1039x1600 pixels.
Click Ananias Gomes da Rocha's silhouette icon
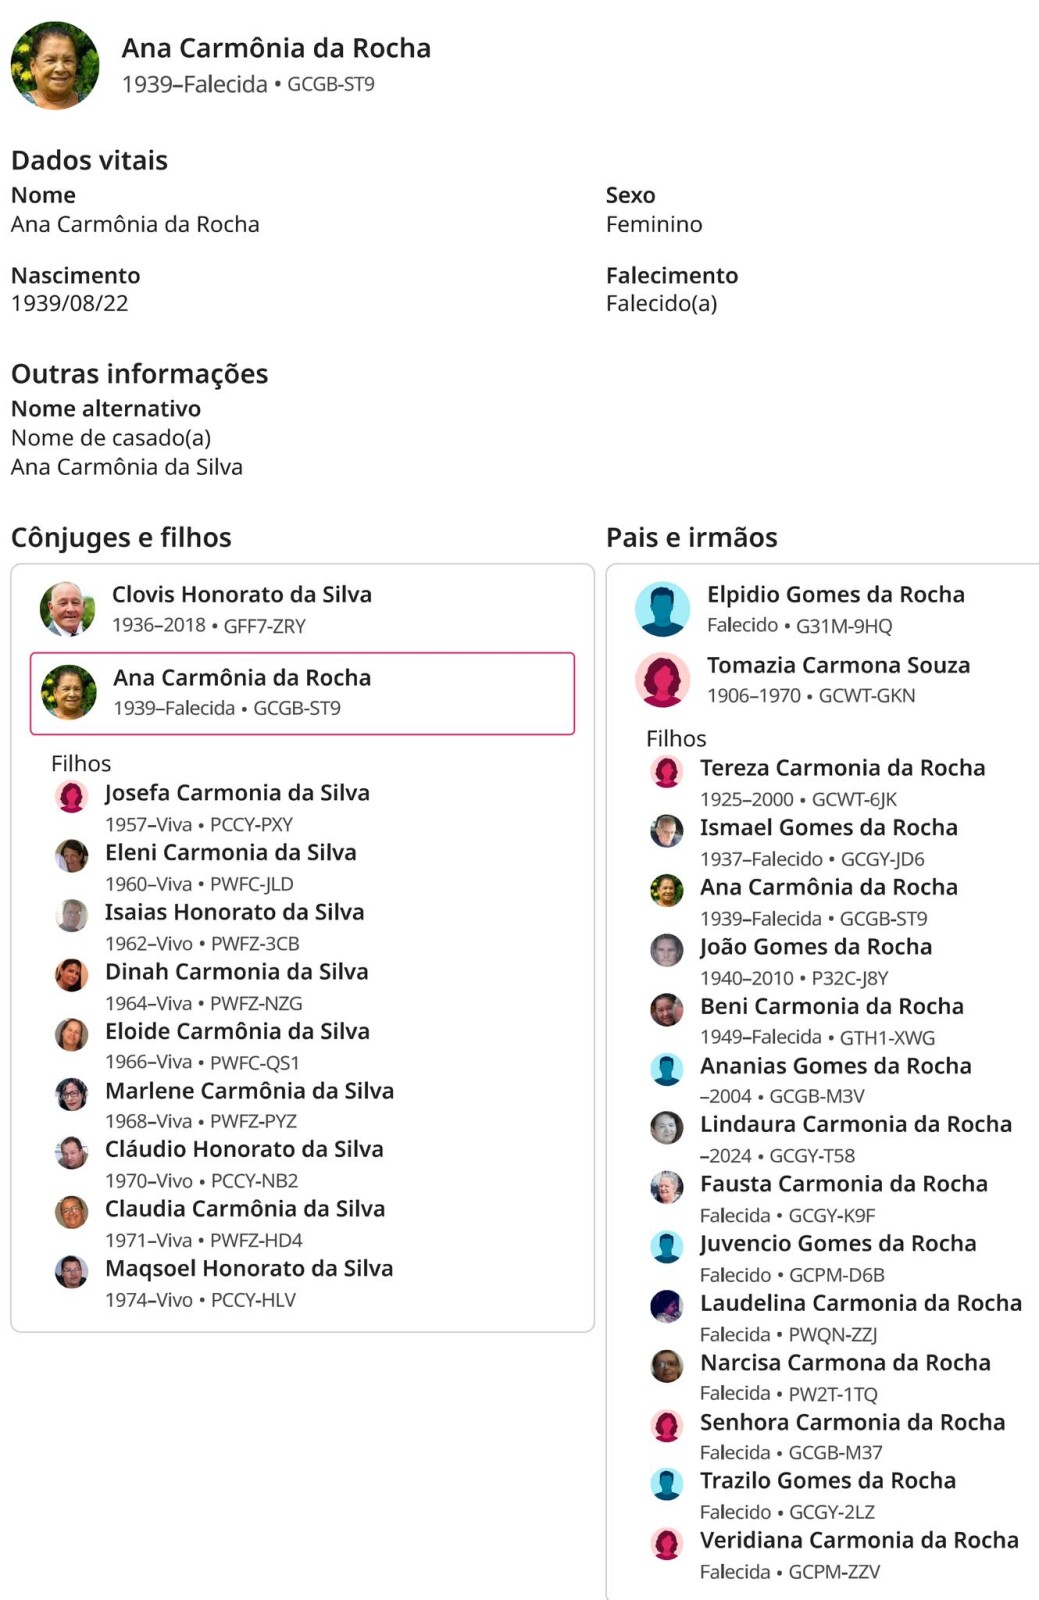point(666,1069)
